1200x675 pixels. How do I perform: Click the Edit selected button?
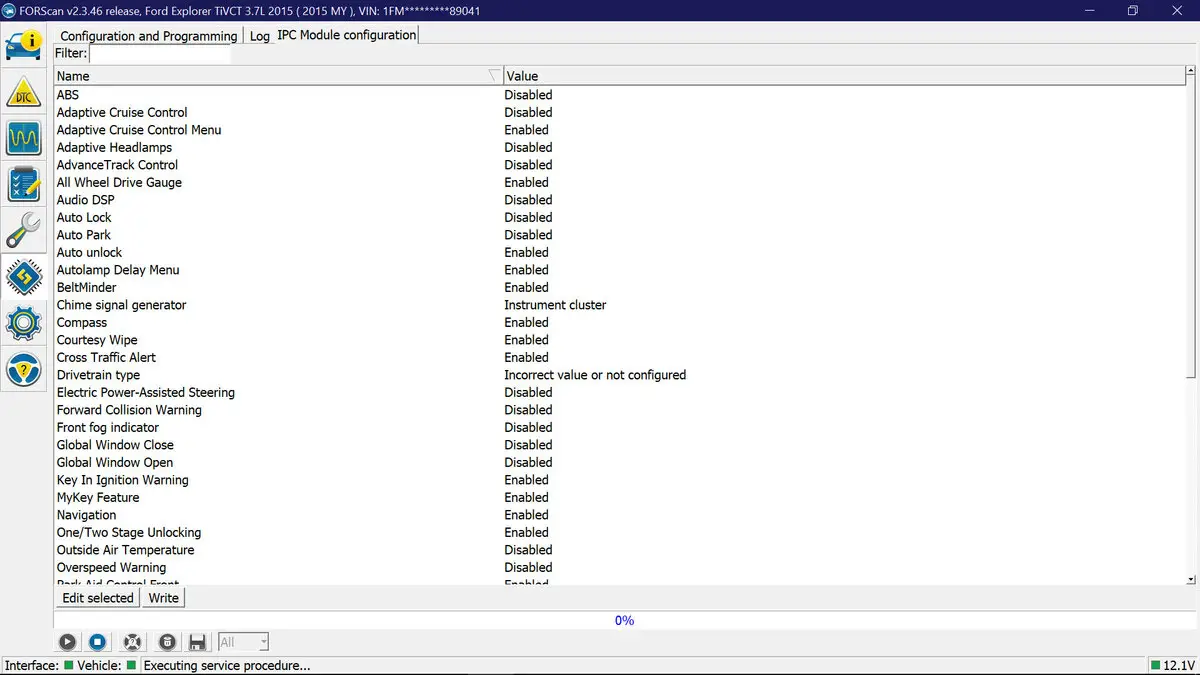click(98, 598)
